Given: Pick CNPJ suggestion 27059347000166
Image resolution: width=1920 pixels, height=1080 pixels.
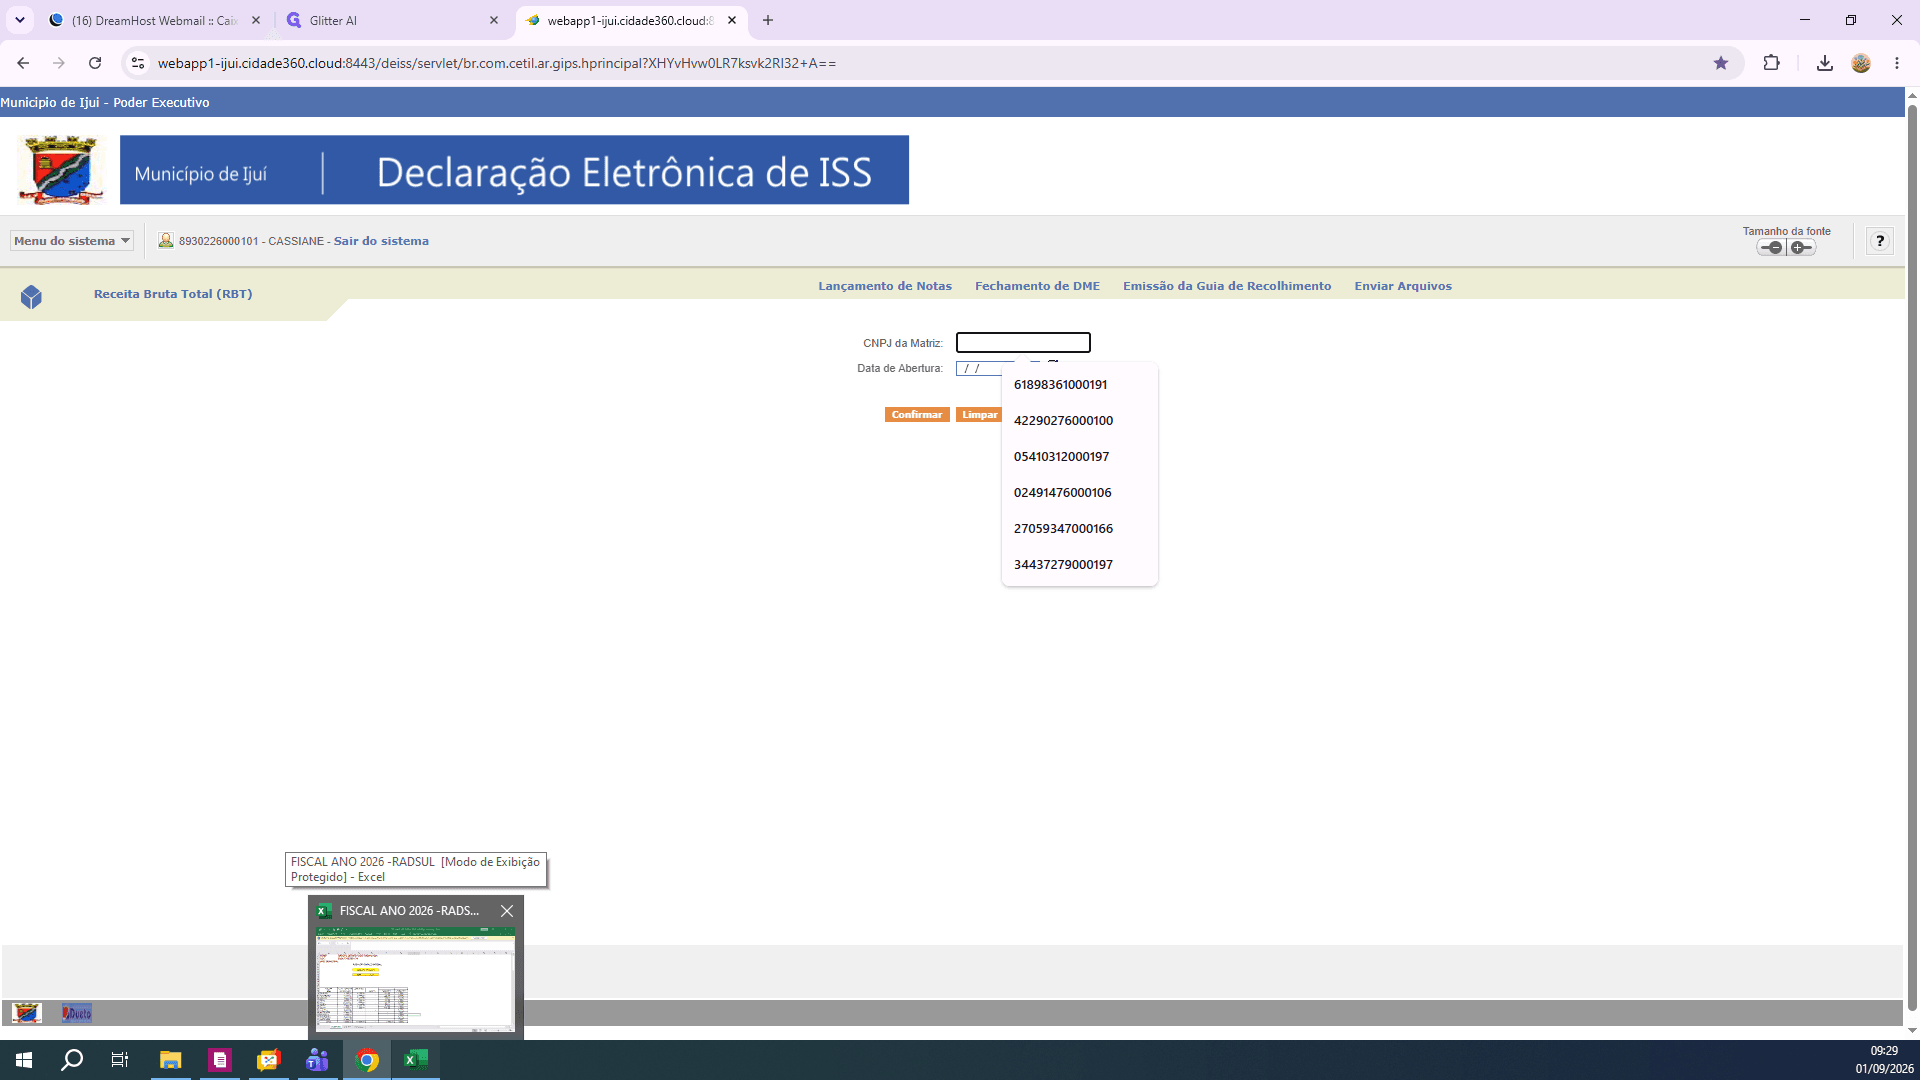Looking at the screenshot, I should coord(1079,529).
